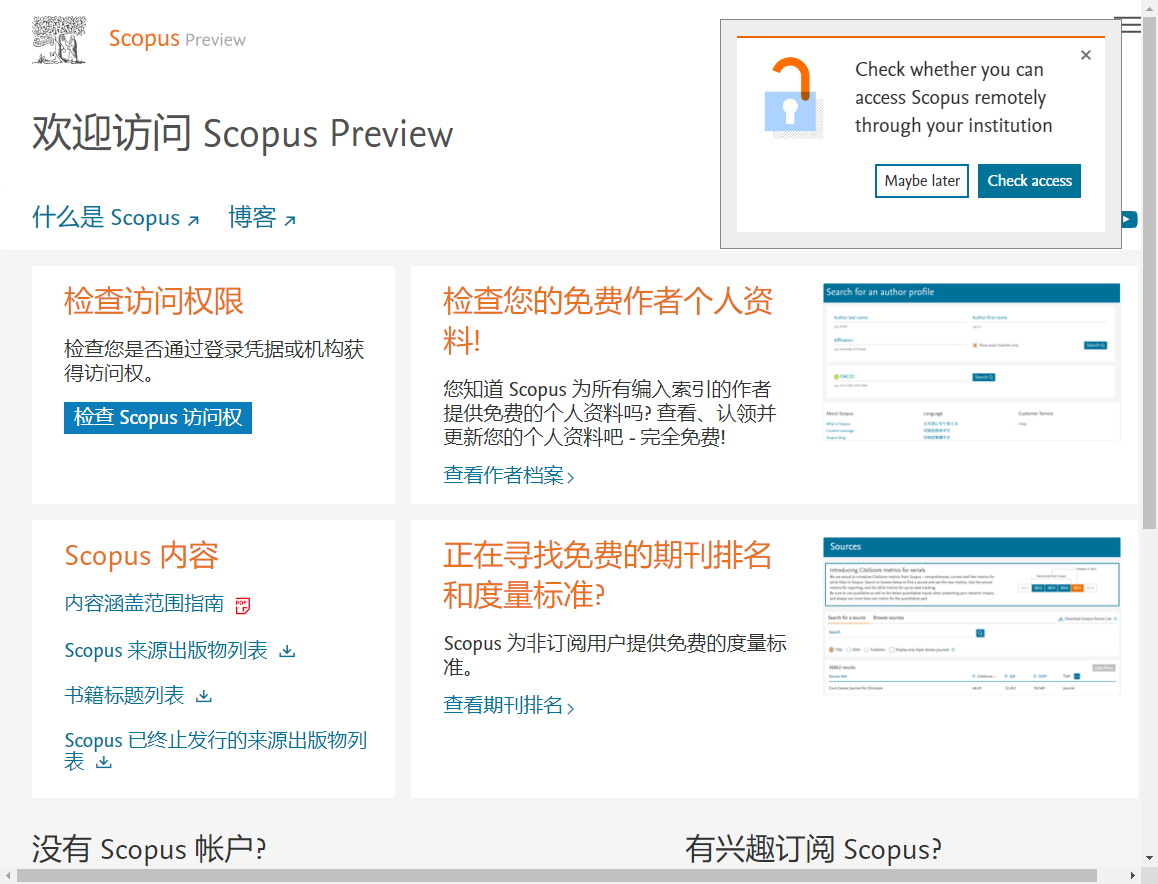Click chevron after 查看作者档案

tap(570, 478)
